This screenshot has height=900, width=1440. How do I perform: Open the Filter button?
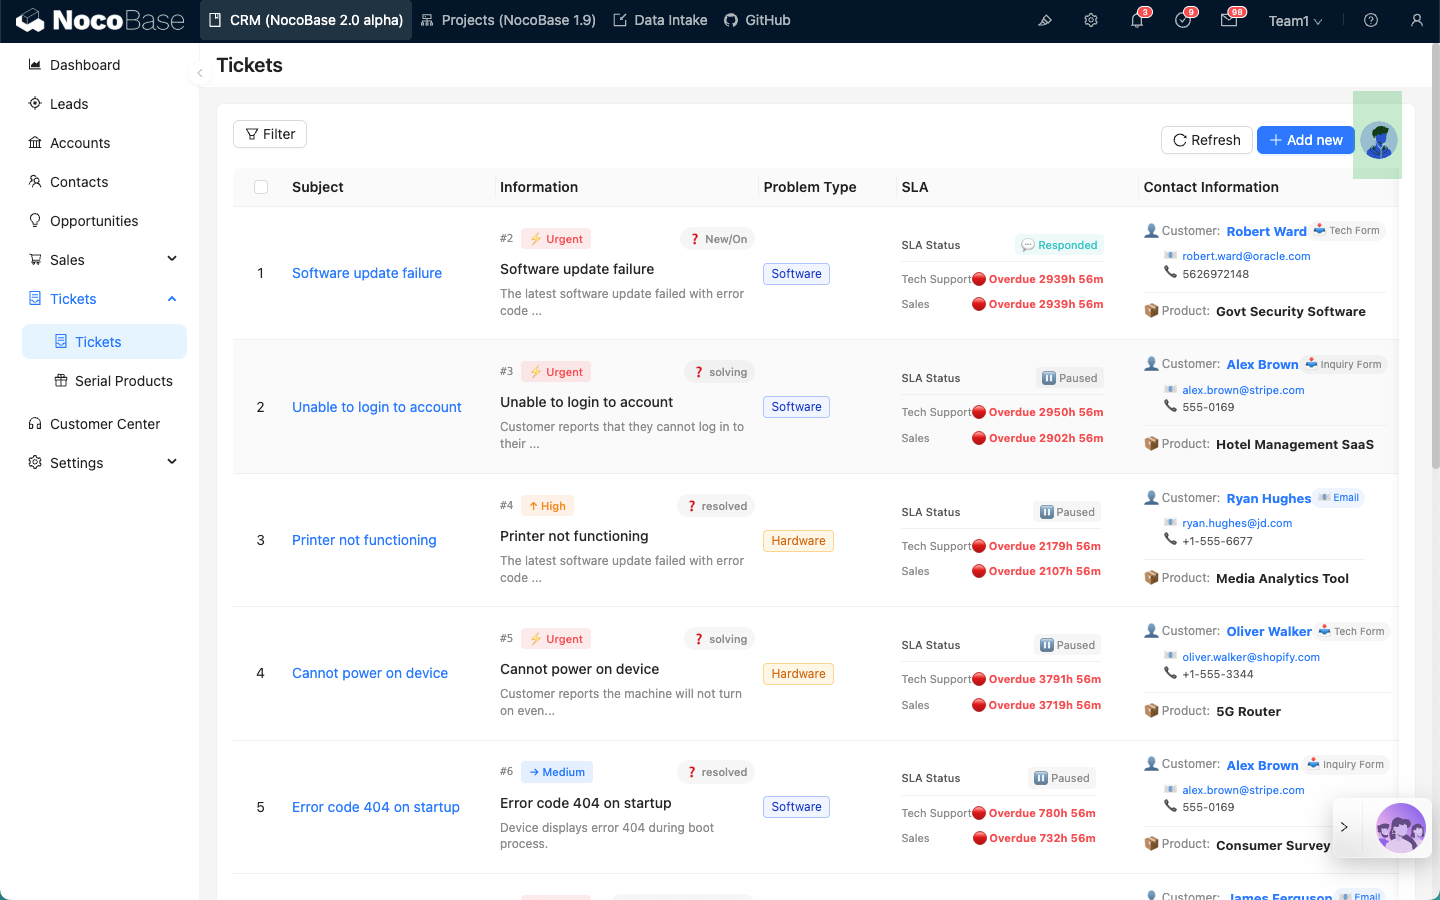(x=270, y=134)
